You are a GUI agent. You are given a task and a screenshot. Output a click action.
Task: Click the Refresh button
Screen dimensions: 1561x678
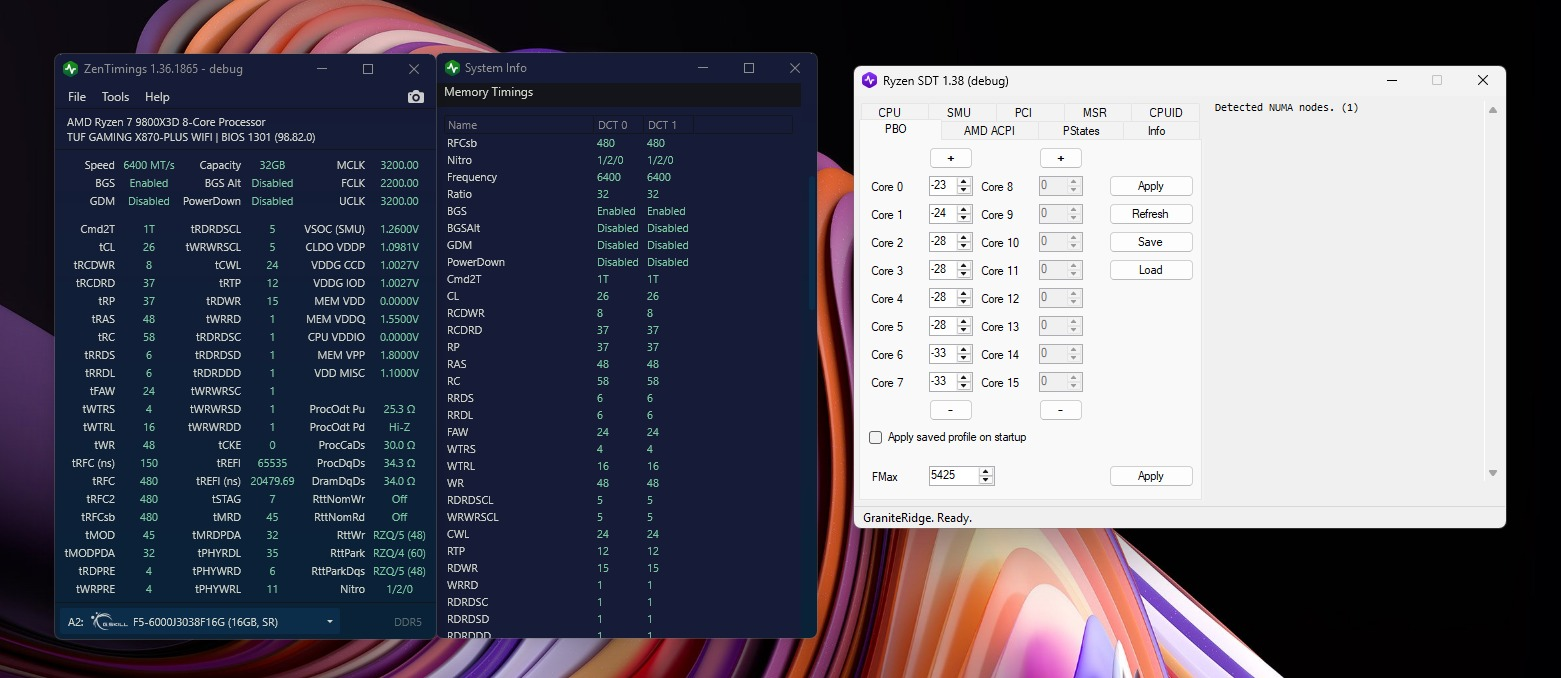coord(1151,214)
